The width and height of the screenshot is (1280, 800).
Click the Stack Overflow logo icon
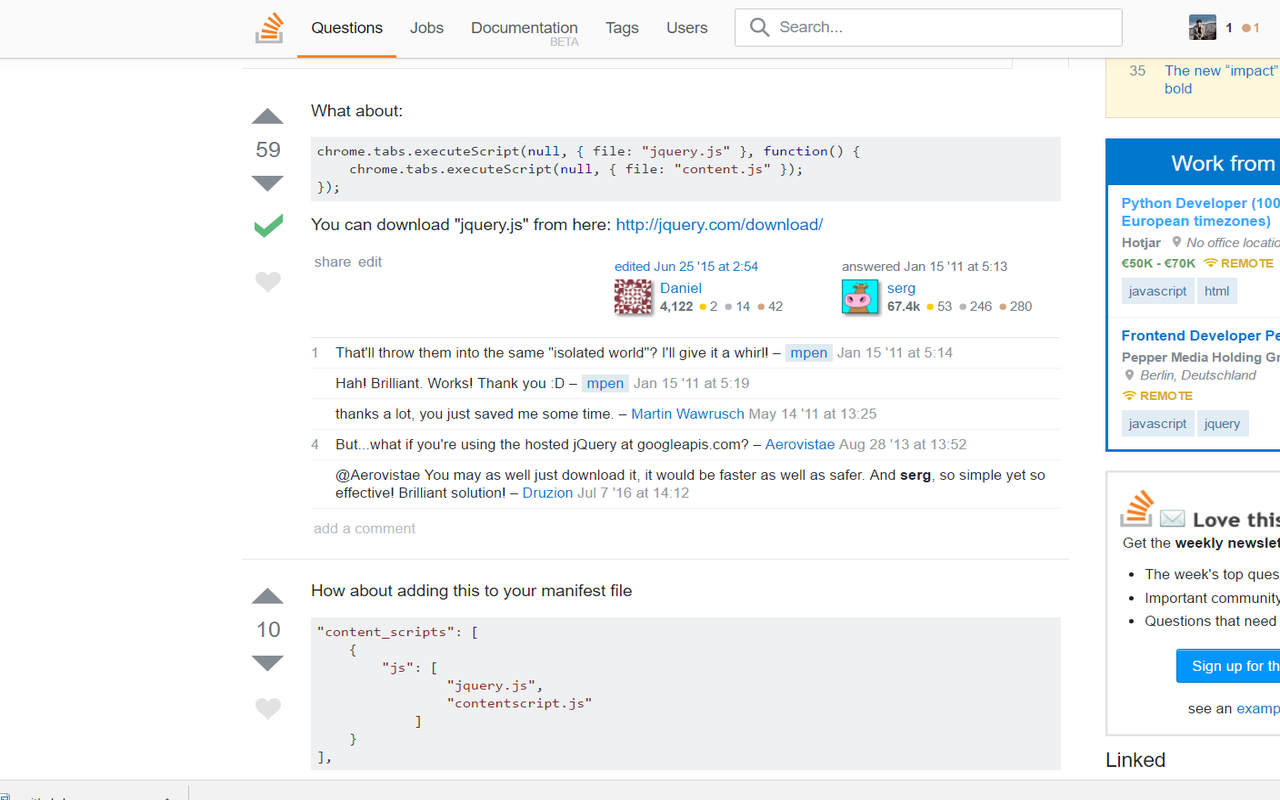pos(269,28)
